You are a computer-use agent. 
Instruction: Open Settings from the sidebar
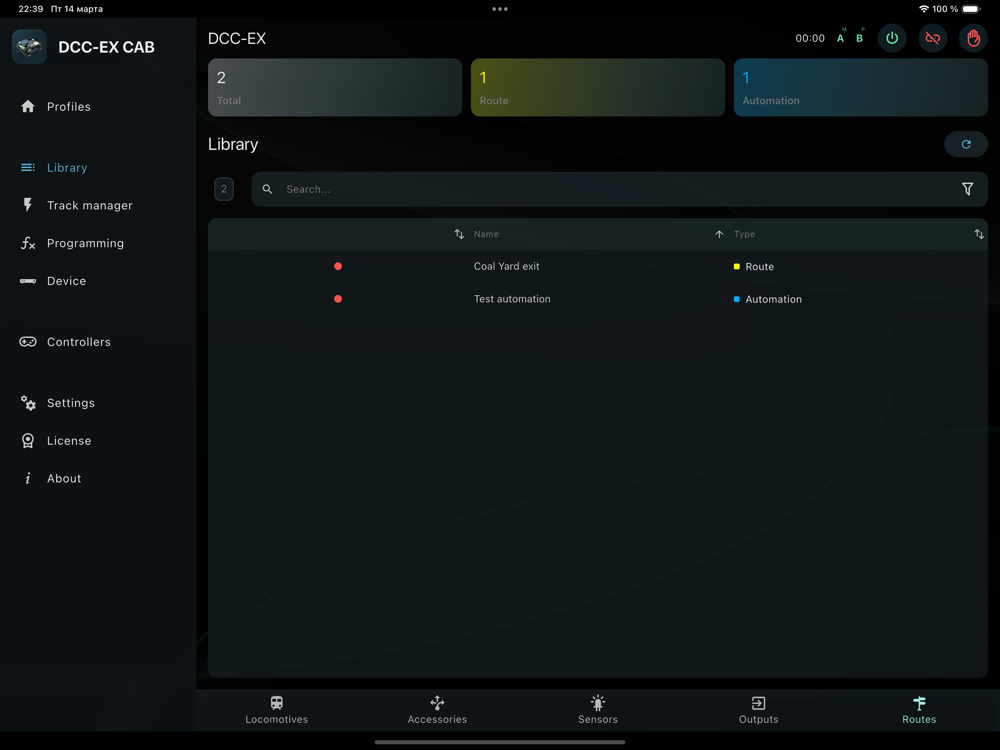click(71, 403)
